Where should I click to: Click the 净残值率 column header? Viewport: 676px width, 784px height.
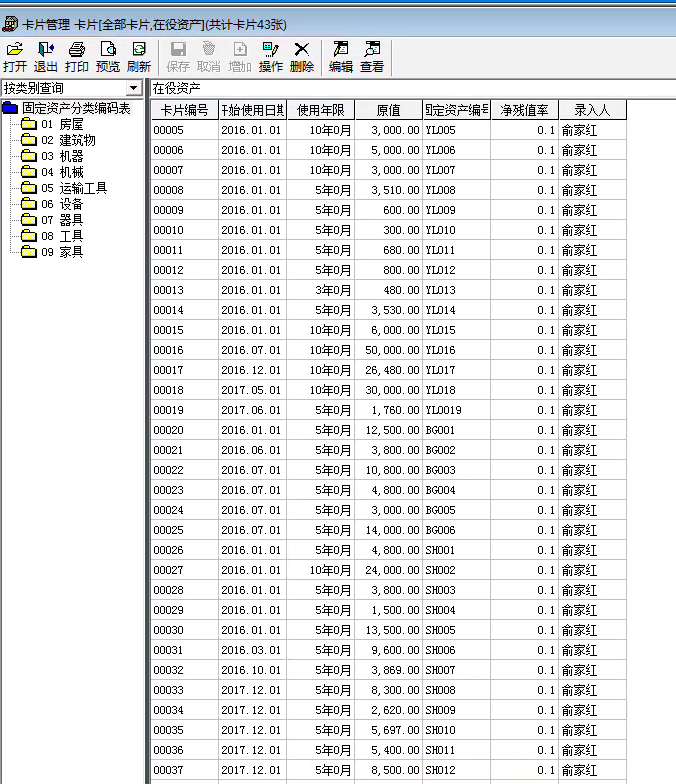524,110
